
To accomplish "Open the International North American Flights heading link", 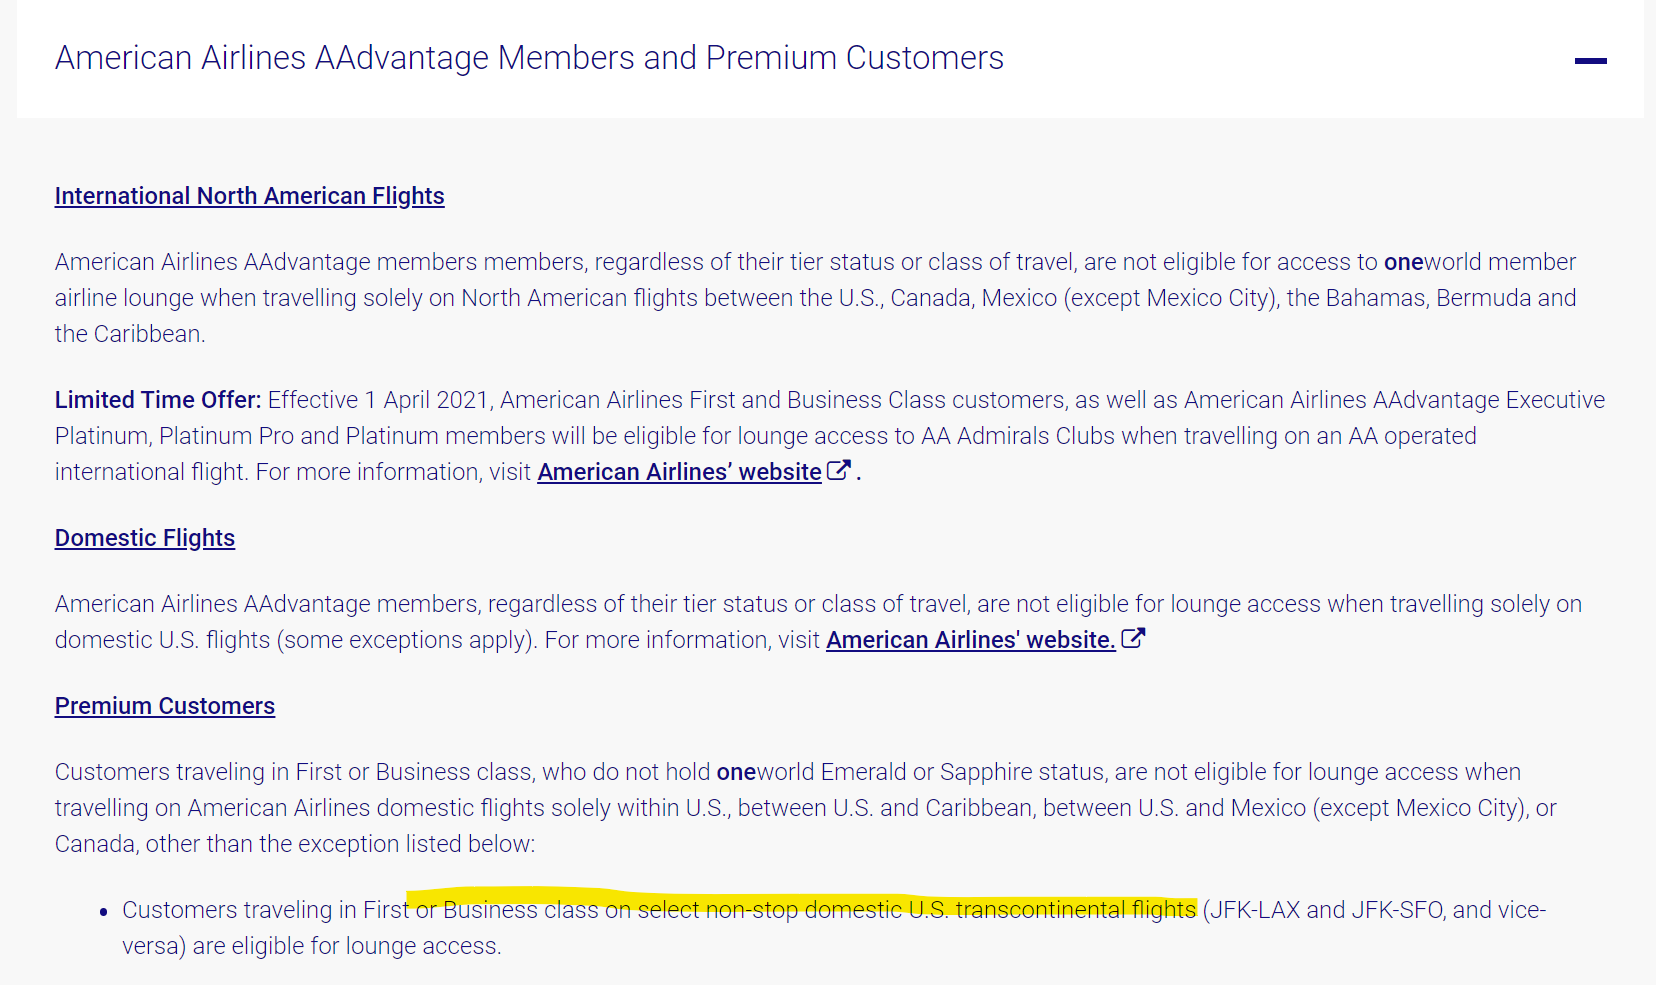I will [x=249, y=196].
